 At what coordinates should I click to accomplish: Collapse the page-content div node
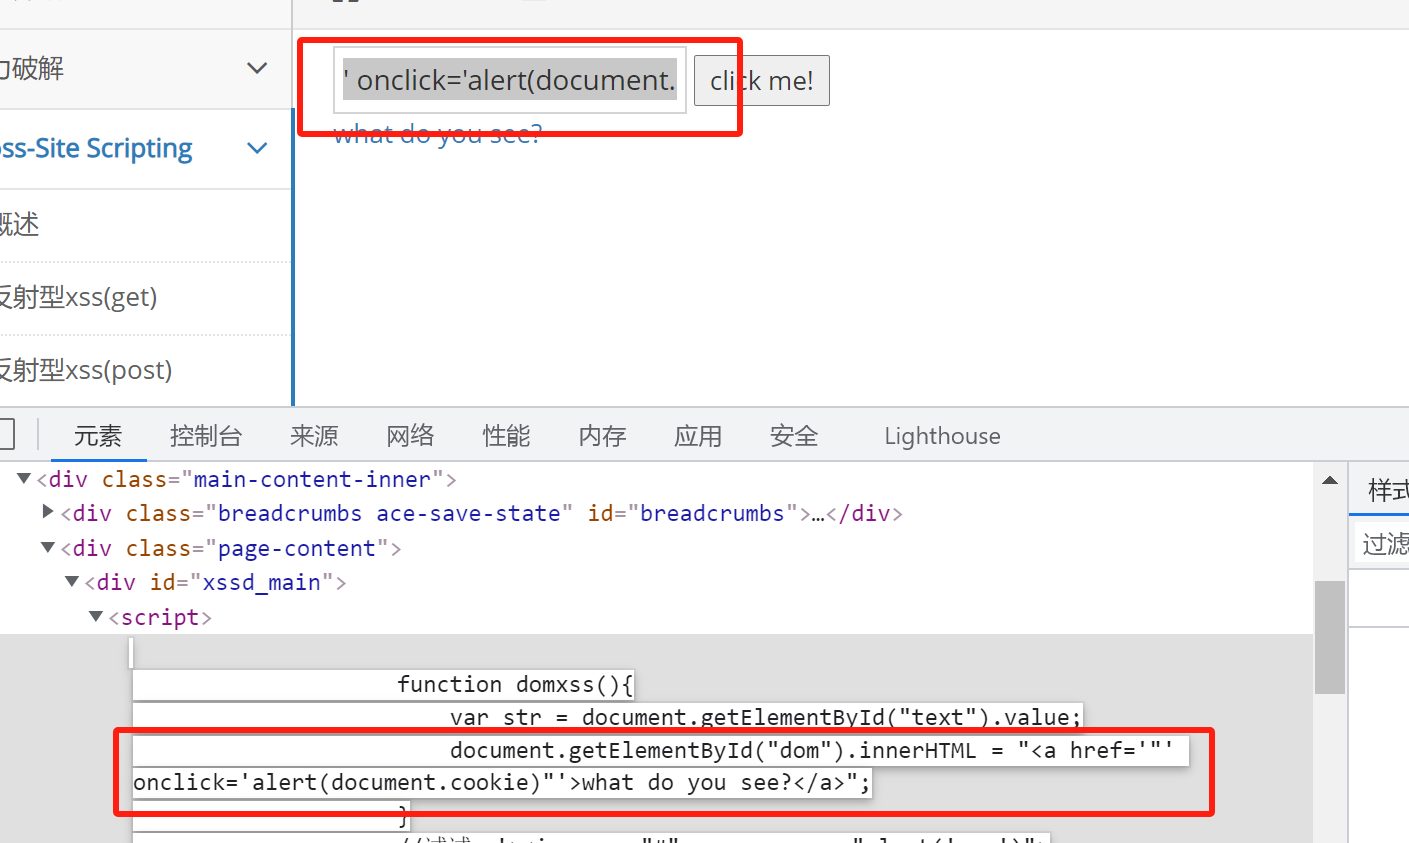pyautogui.click(x=48, y=548)
